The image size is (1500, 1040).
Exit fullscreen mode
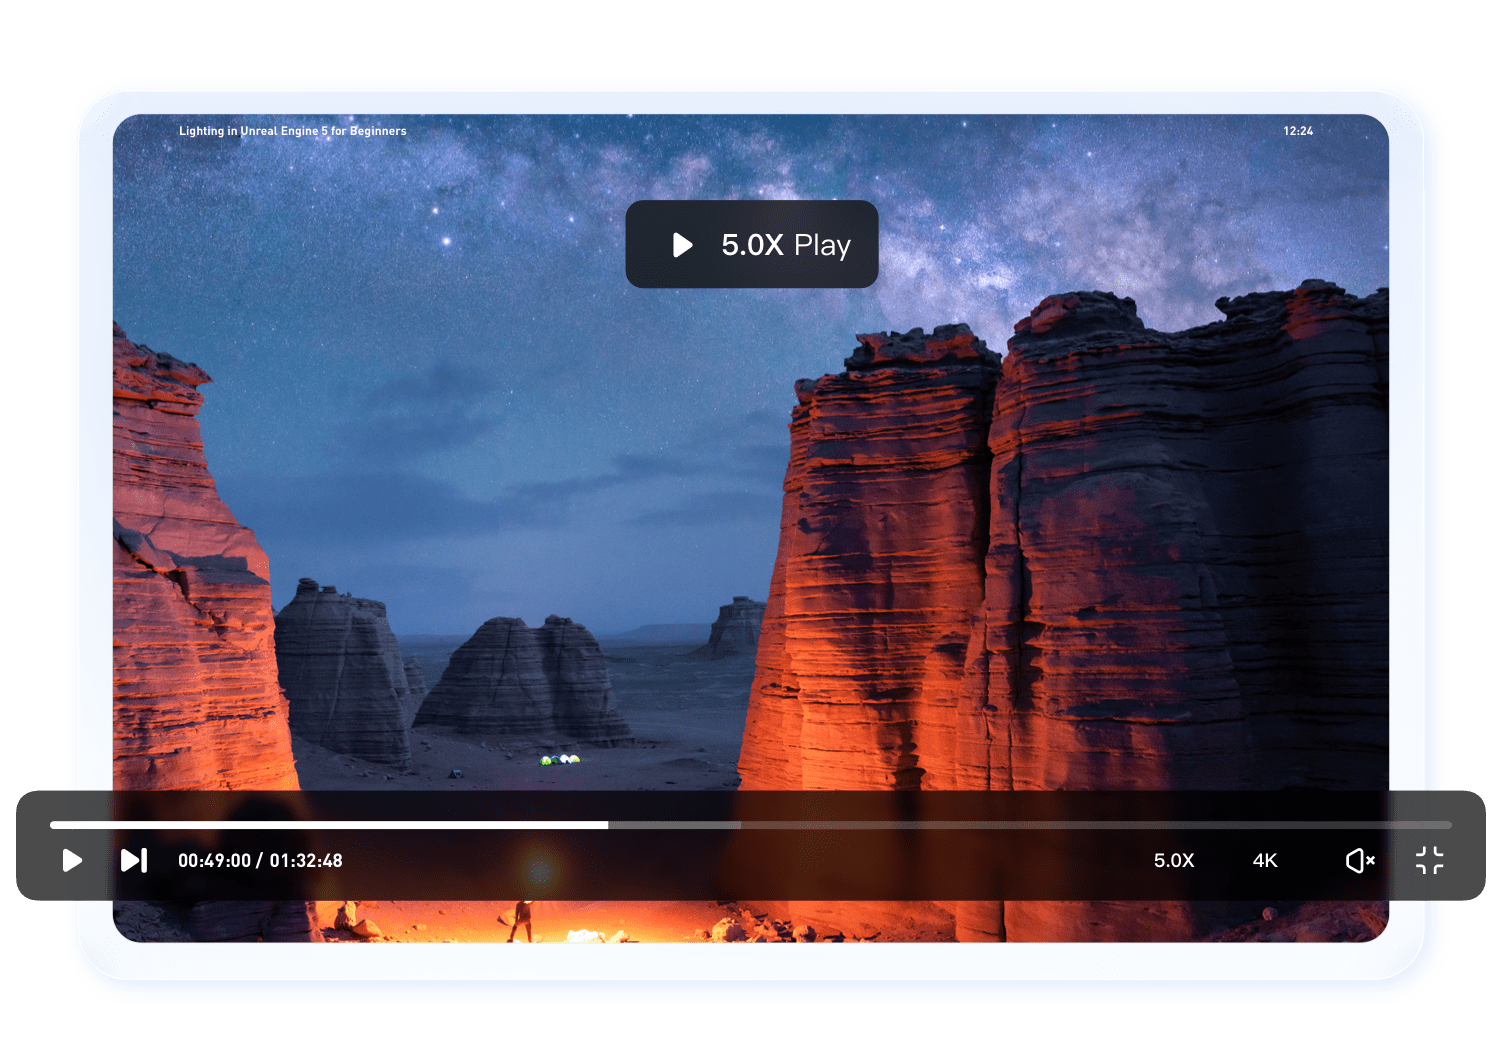1429,860
